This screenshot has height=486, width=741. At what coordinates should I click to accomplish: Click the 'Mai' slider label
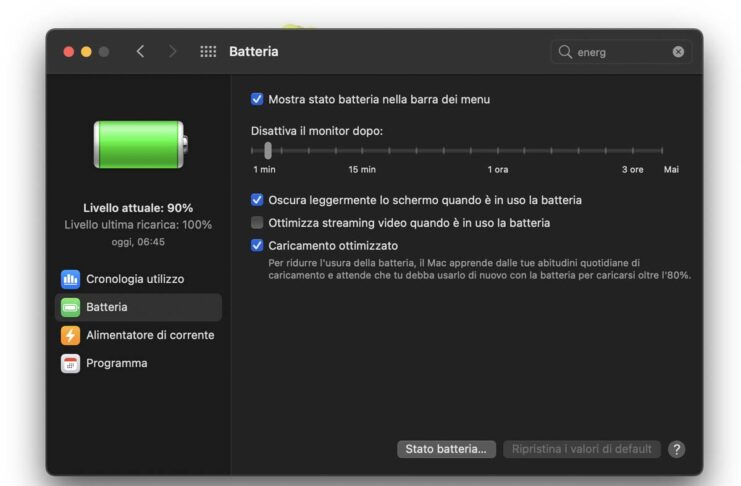pos(671,169)
